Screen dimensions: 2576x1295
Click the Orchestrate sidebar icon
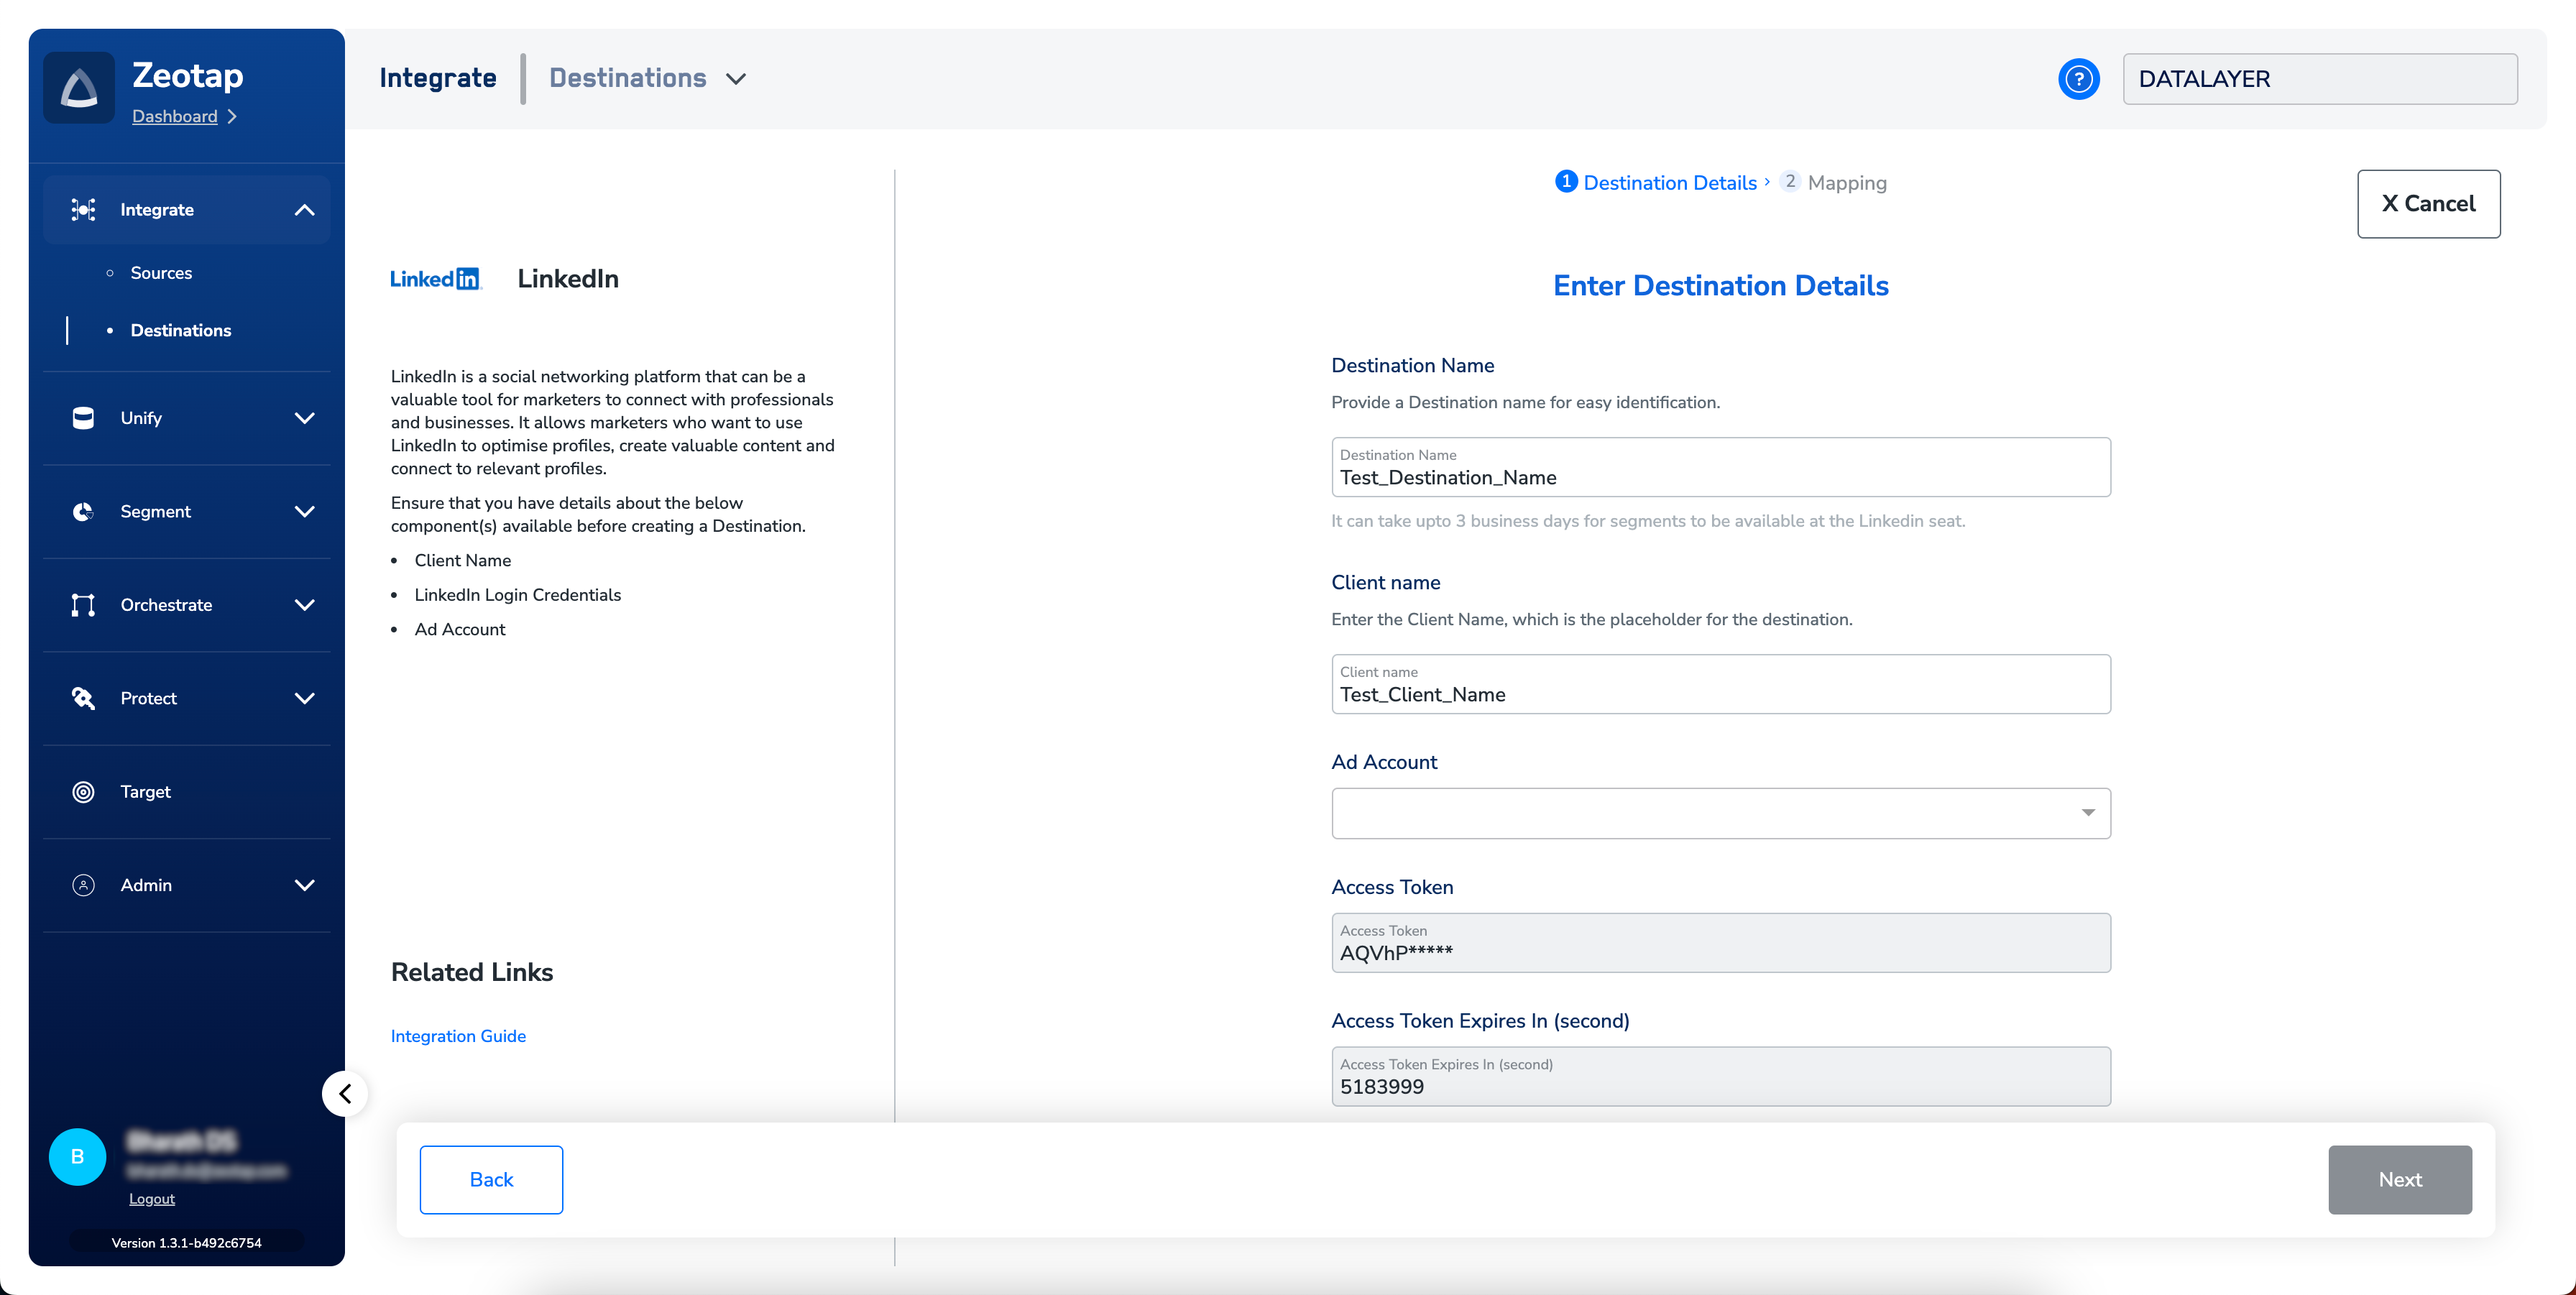pyautogui.click(x=83, y=605)
